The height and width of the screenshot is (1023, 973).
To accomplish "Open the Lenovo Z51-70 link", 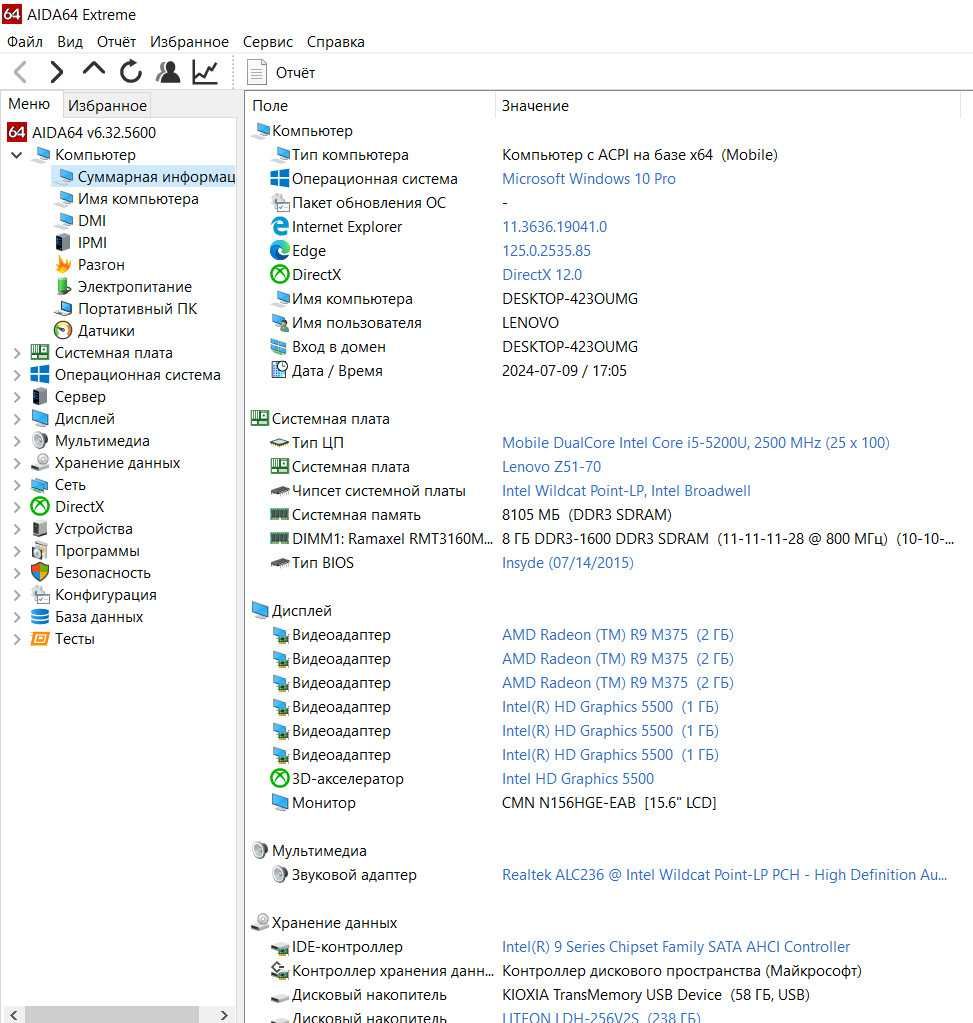I will point(551,467).
